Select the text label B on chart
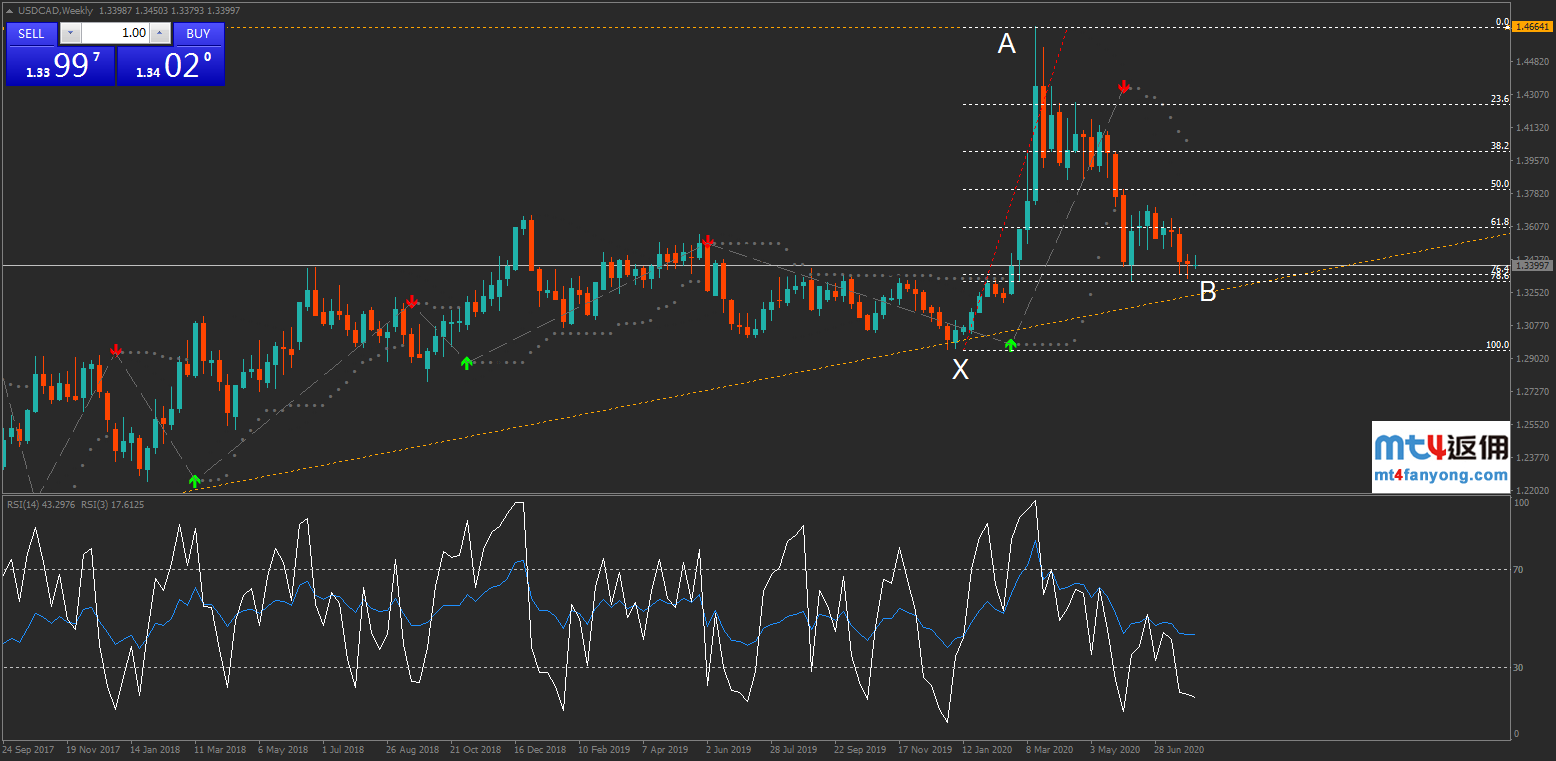The image size is (1556, 761). pos(1207,292)
